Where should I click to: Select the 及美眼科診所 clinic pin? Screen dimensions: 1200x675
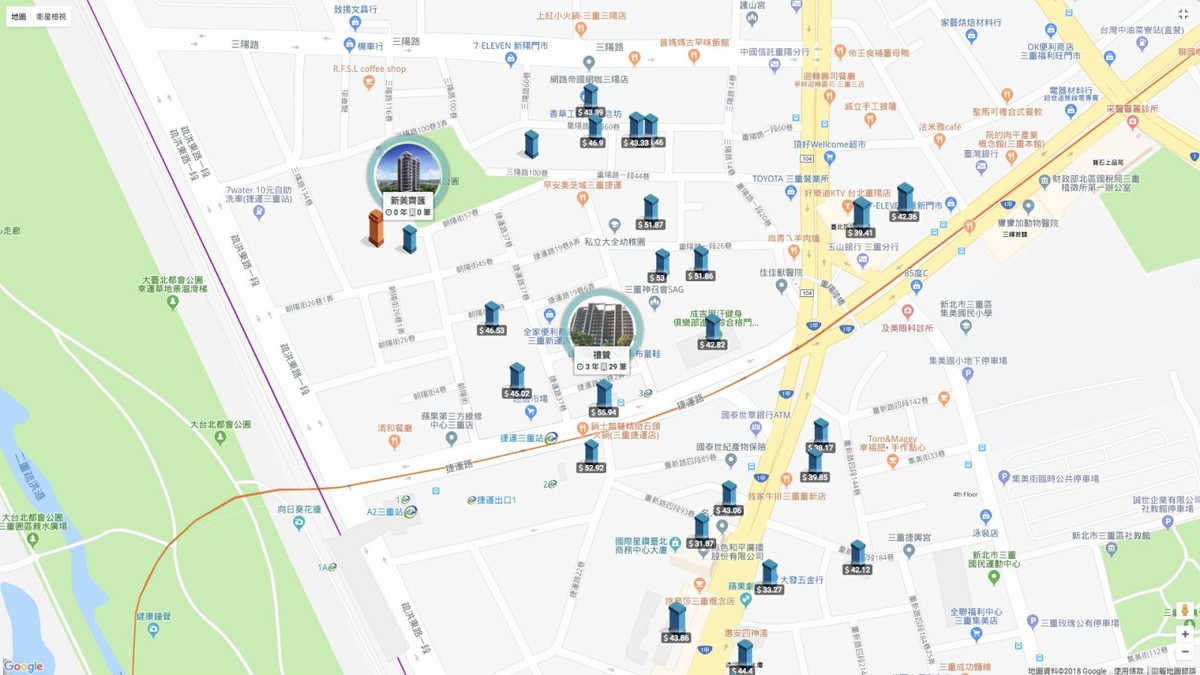point(907,313)
